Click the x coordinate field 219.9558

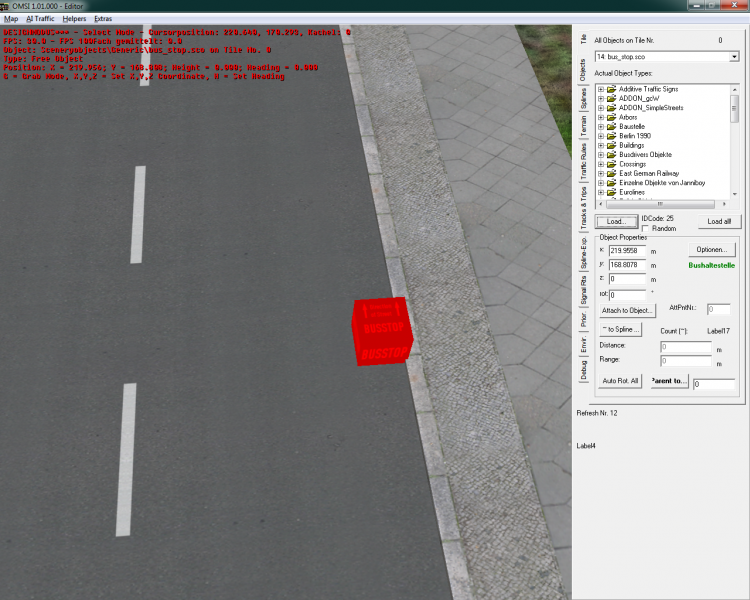click(627, 251)
